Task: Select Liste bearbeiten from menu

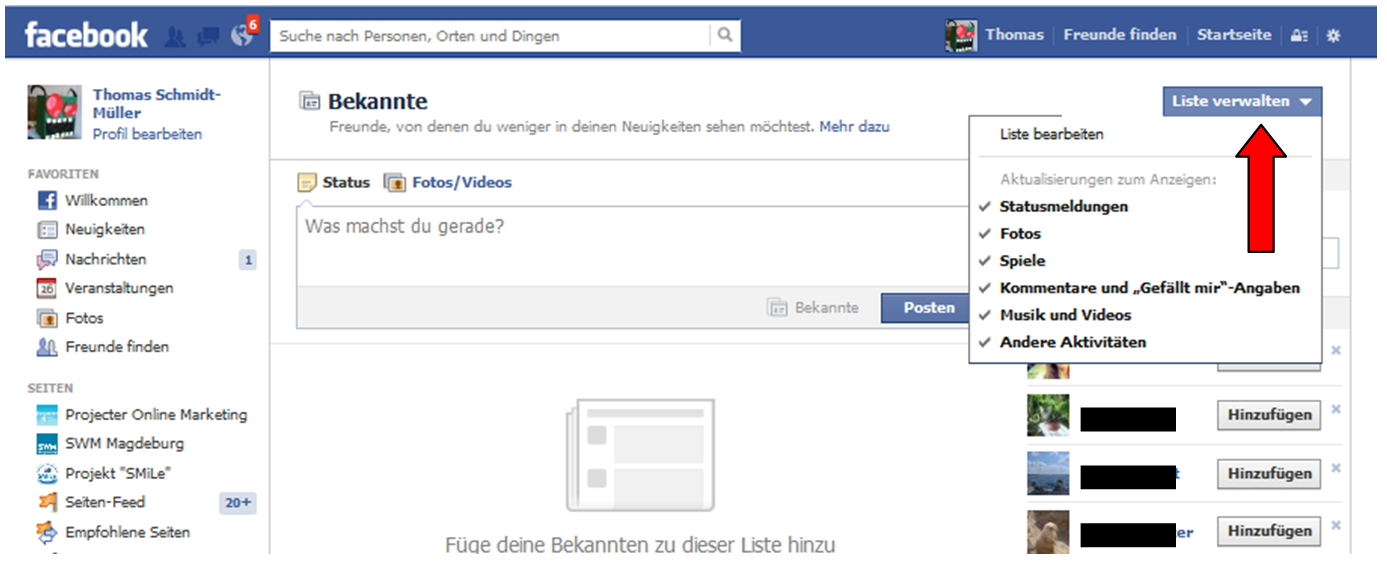Action: pos(1051,134)
